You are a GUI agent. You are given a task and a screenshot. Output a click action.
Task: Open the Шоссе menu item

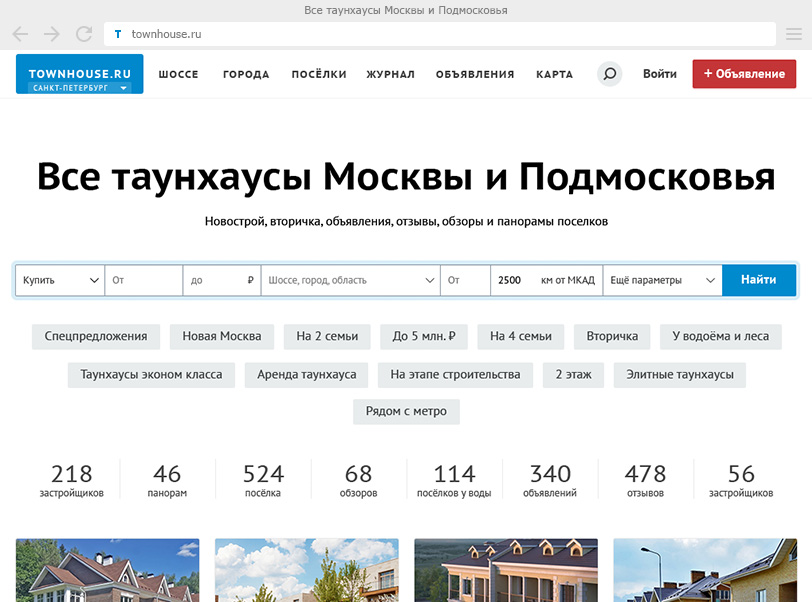coord(178,74)
